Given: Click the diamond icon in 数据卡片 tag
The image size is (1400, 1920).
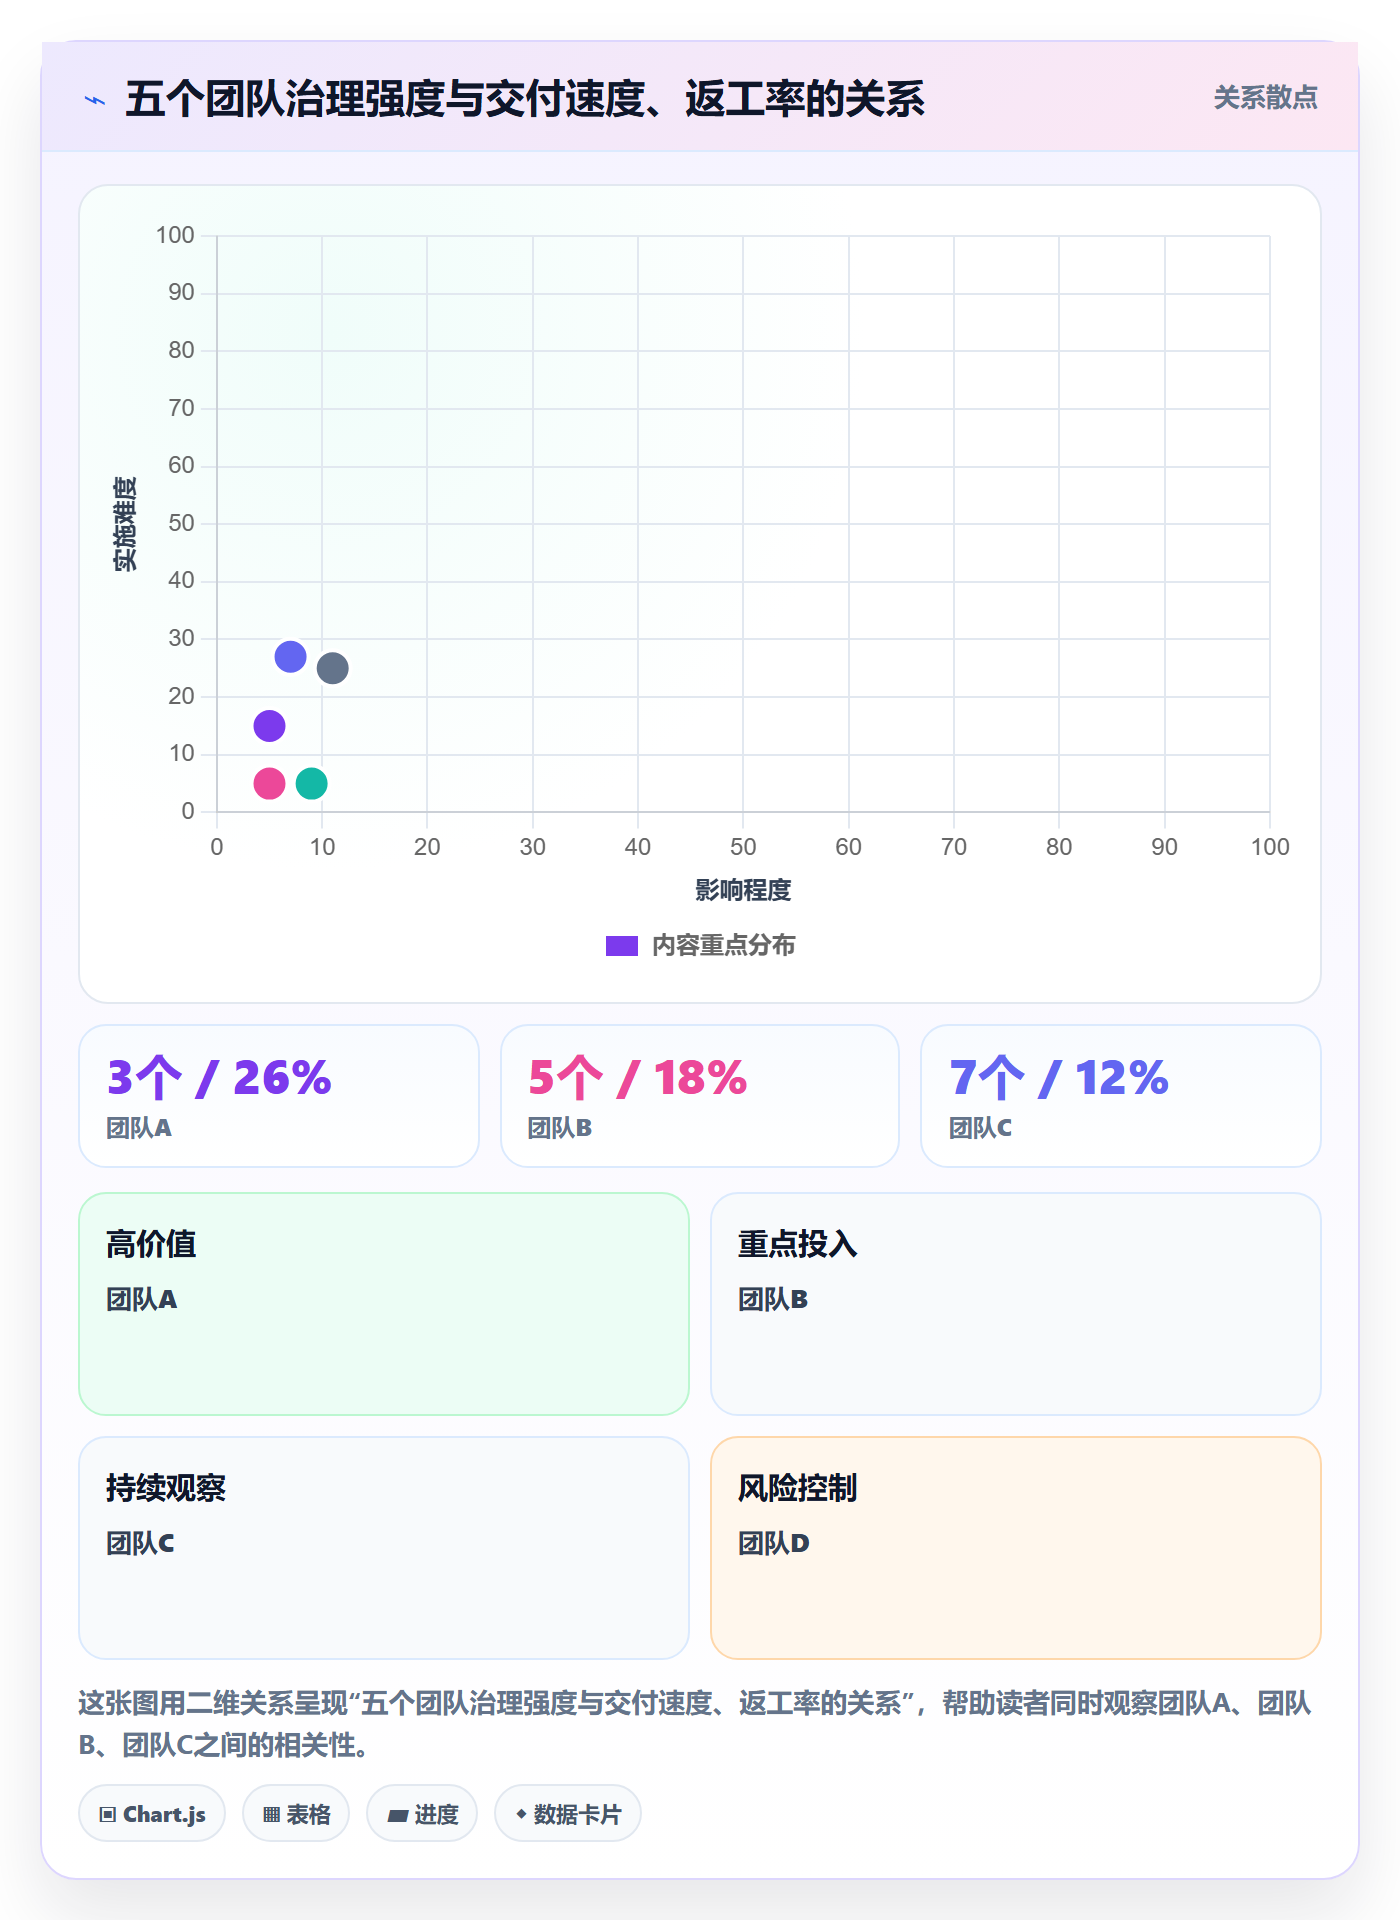Looking at the screenshot, I should click(521, 1813).
